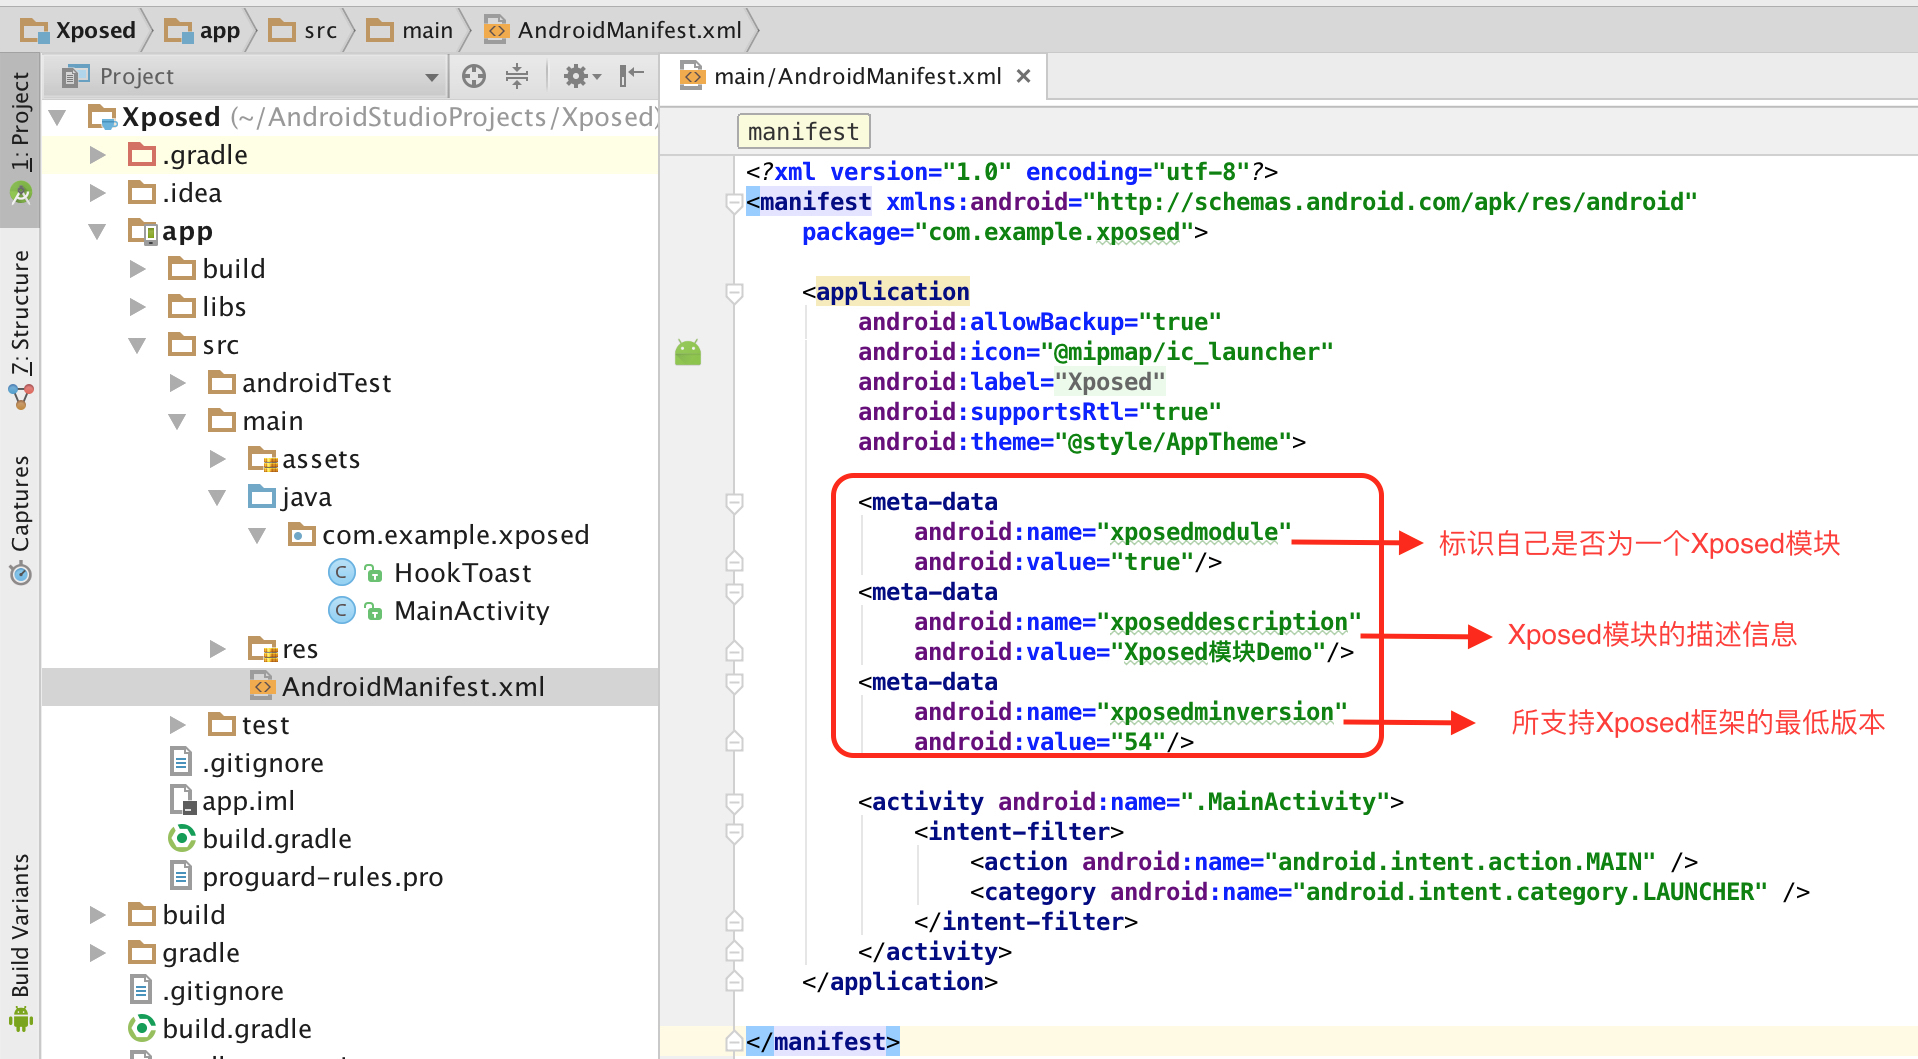
Task: Select the app .gitignore file
Action: click(x=262, y=763)
